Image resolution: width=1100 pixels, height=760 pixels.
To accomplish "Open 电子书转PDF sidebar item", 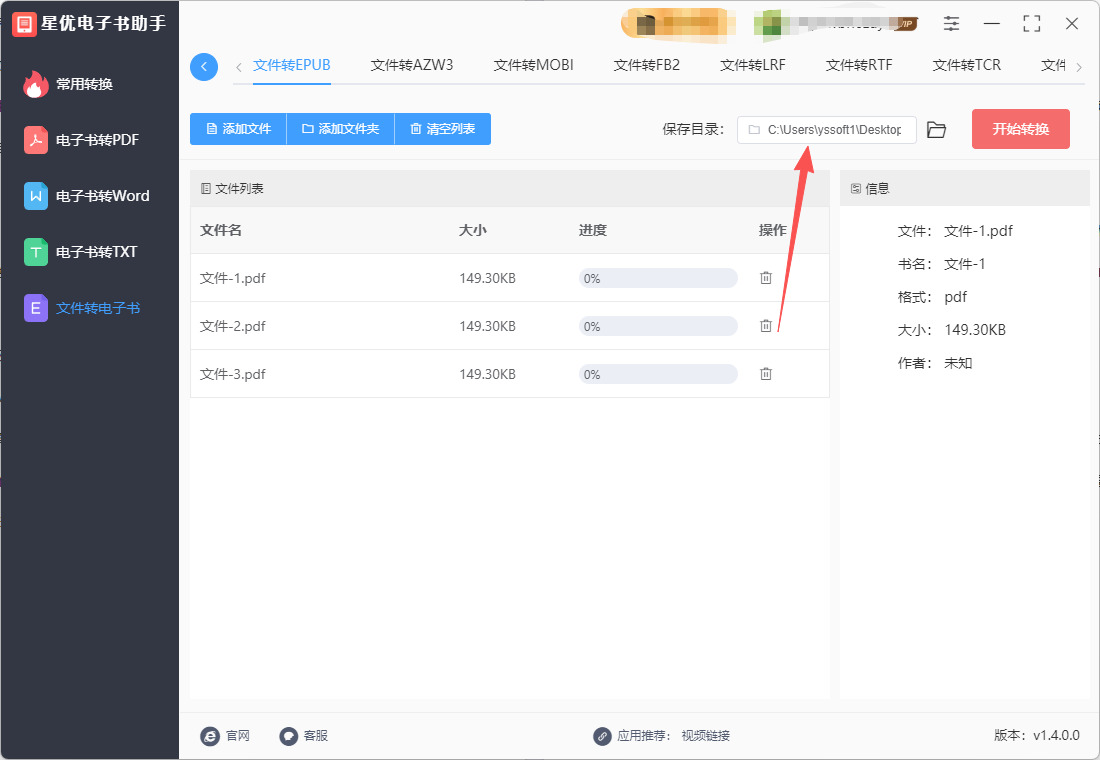I will [x=82, y=140].
